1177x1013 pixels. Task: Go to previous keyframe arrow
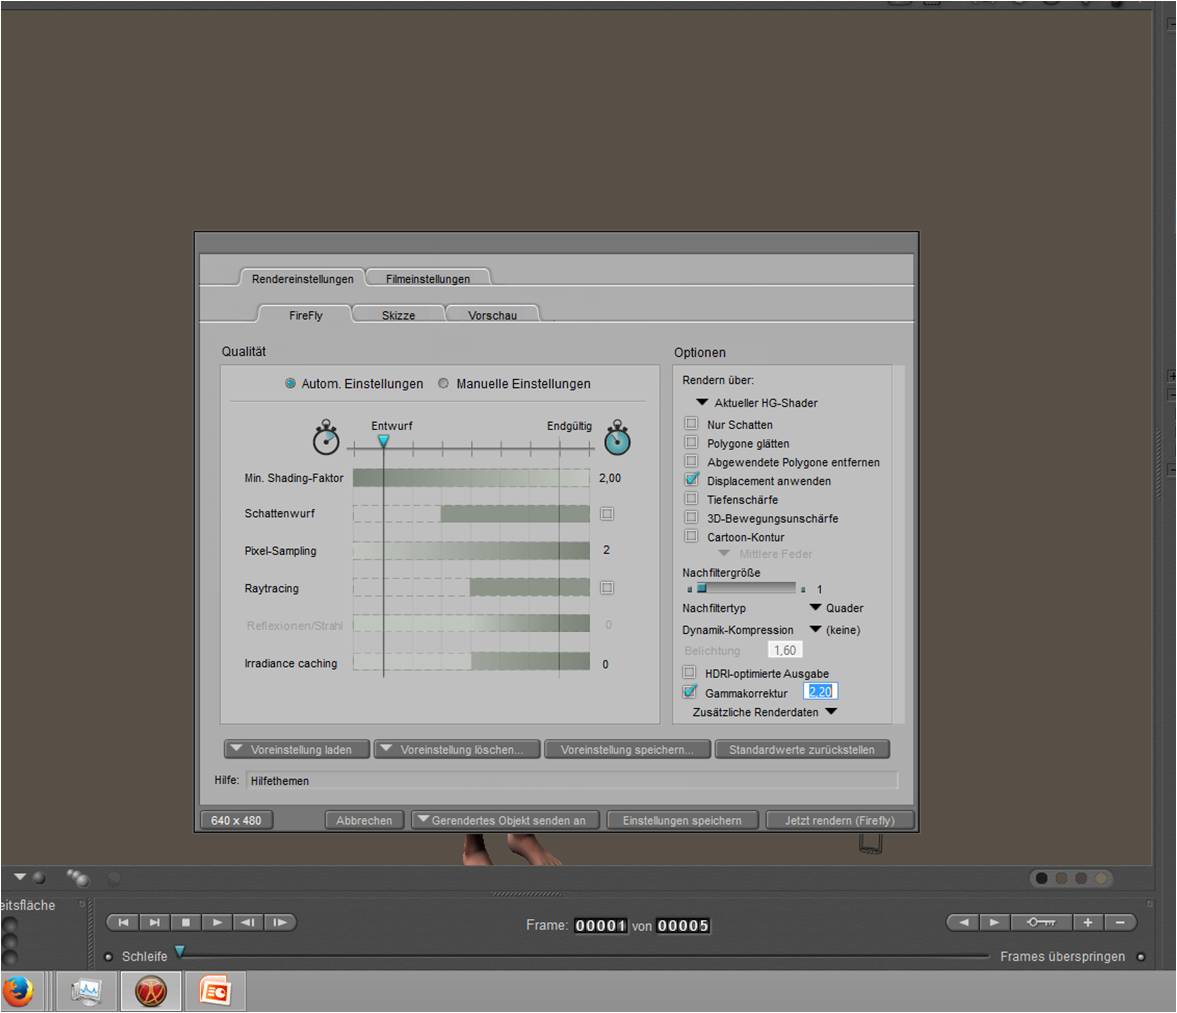[964, 922]
